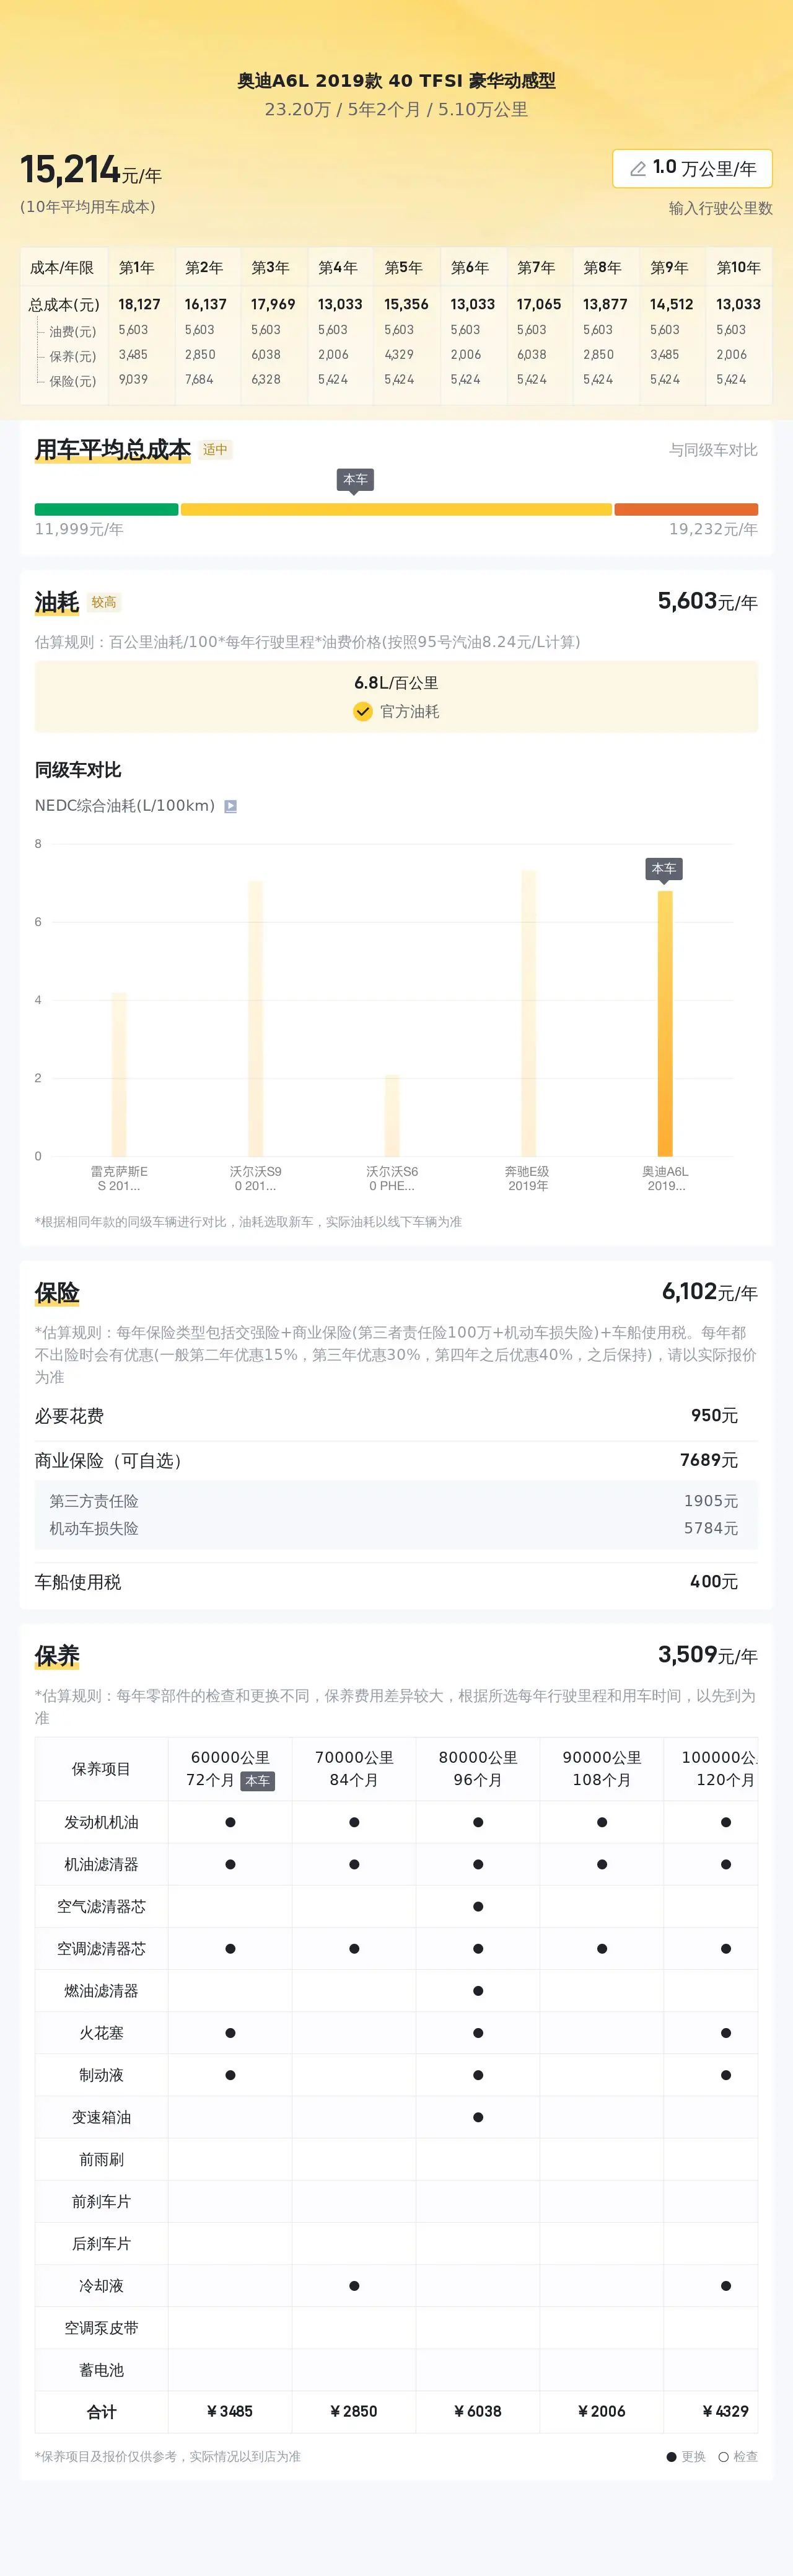Viewport: 793px width, 2576px height.
Task: Click the 保养(元) row label
Action: (73, 356)
